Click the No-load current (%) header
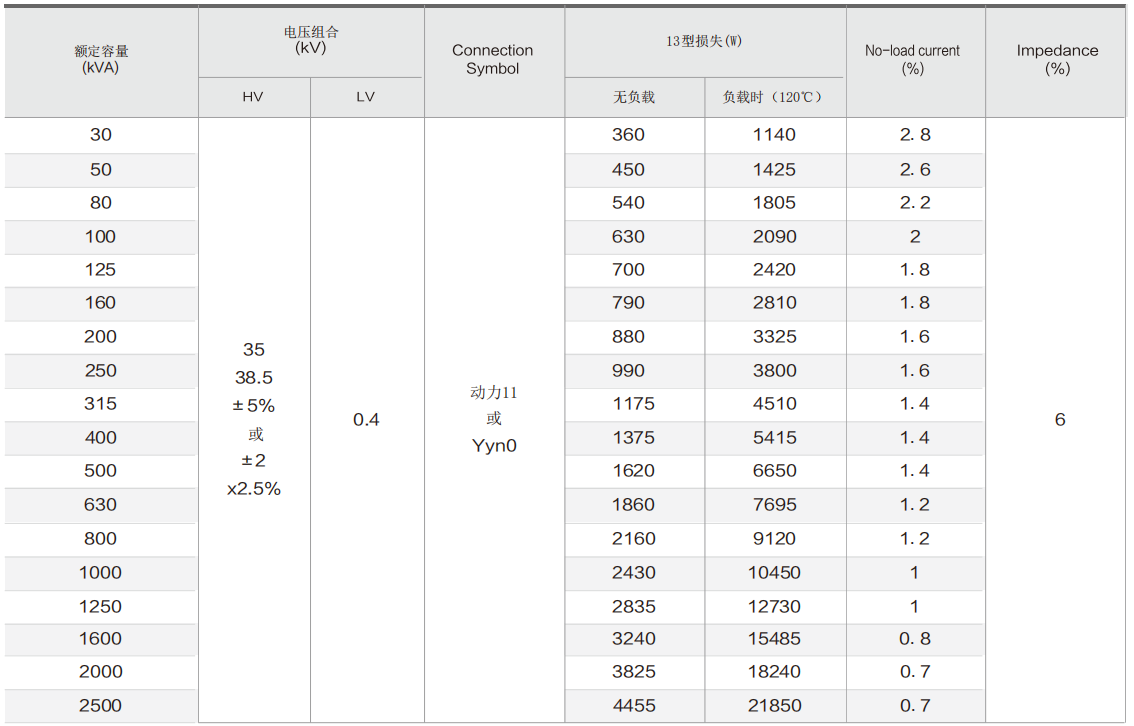 point(912,60)
